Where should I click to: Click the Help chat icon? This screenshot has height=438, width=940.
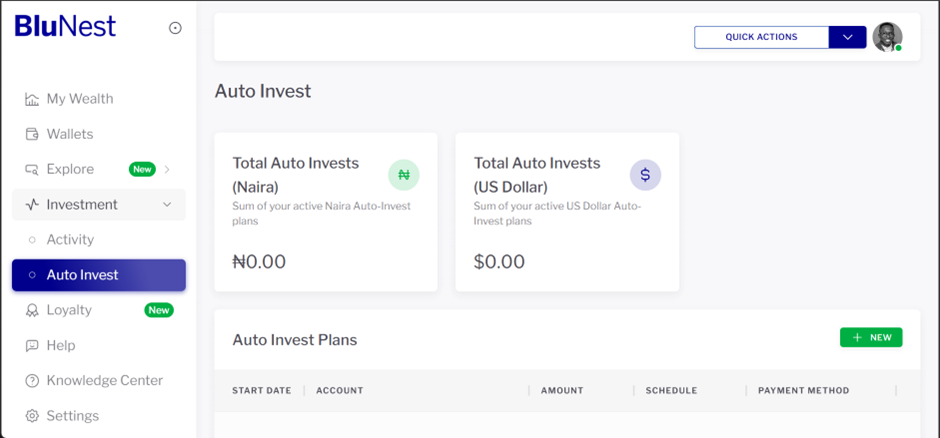pos(32,346)
